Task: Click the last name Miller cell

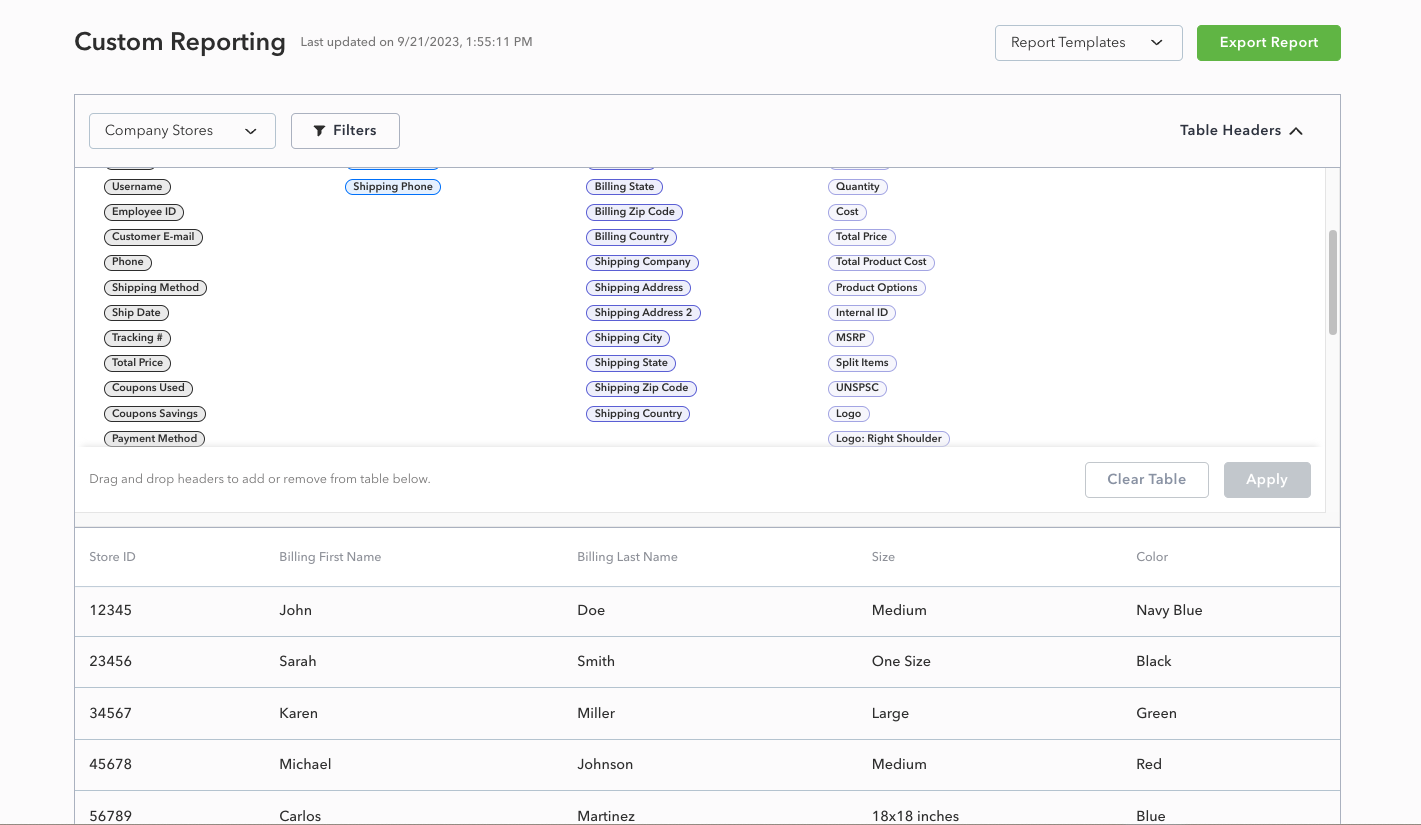Action: pyautogui.click(x=596, y=714)
